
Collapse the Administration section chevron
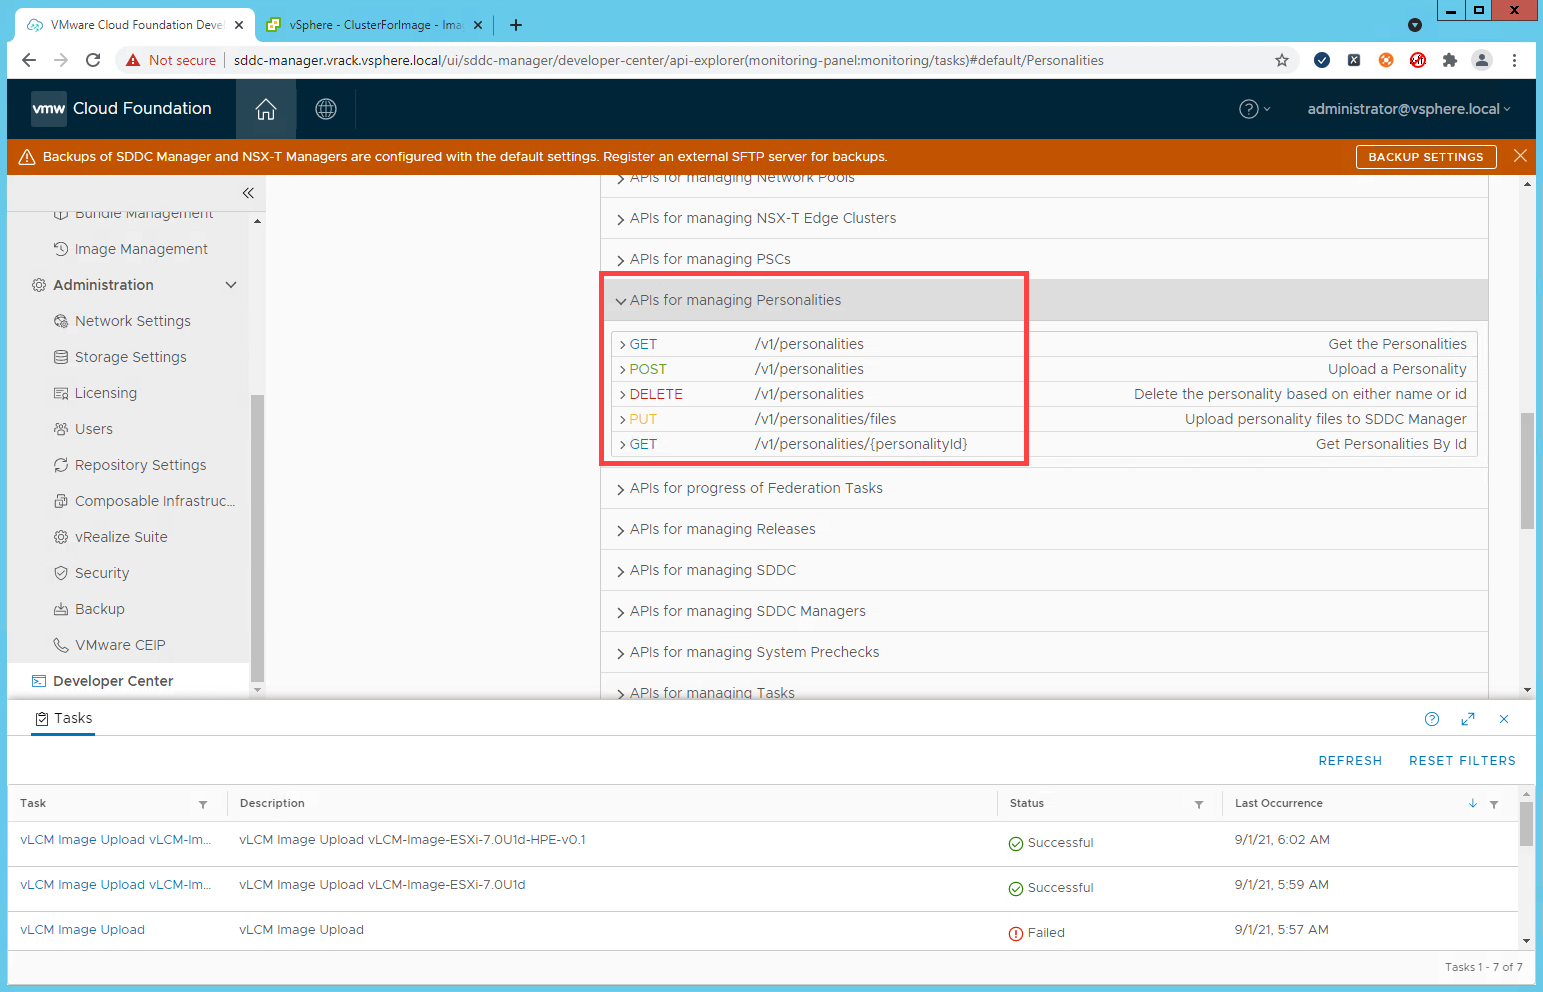pyautogui.click(x=231, y=285)
